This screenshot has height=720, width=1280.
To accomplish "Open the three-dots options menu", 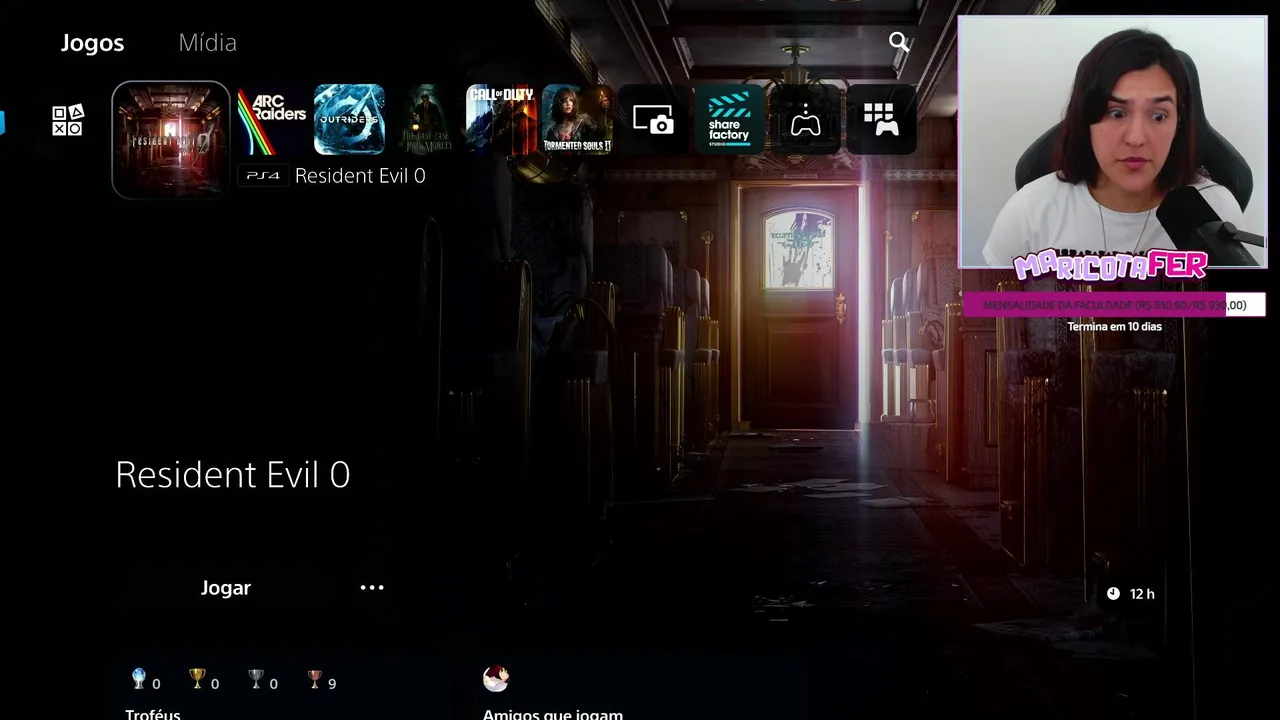I will 372,588.
